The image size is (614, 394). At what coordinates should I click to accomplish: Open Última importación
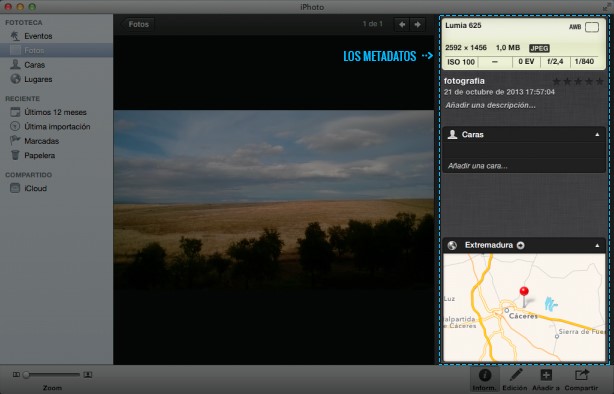pos(56,127)
